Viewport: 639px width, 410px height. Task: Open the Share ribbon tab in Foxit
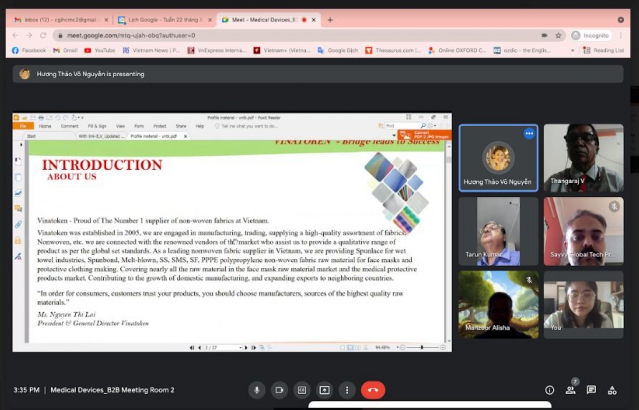[x=181, y=126]
